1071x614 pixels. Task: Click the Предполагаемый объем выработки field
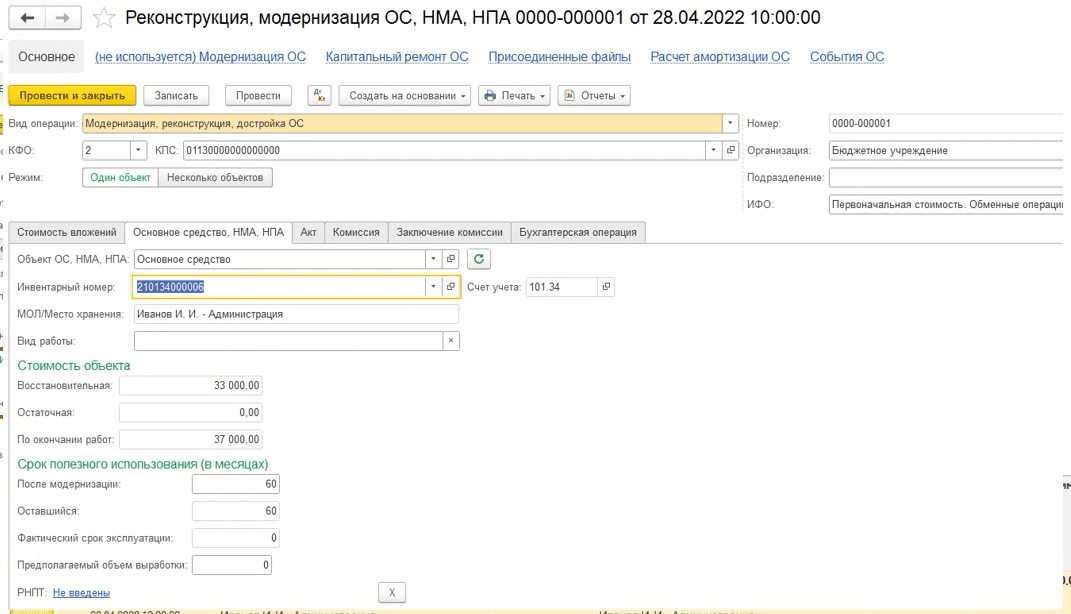pos(232,565)
